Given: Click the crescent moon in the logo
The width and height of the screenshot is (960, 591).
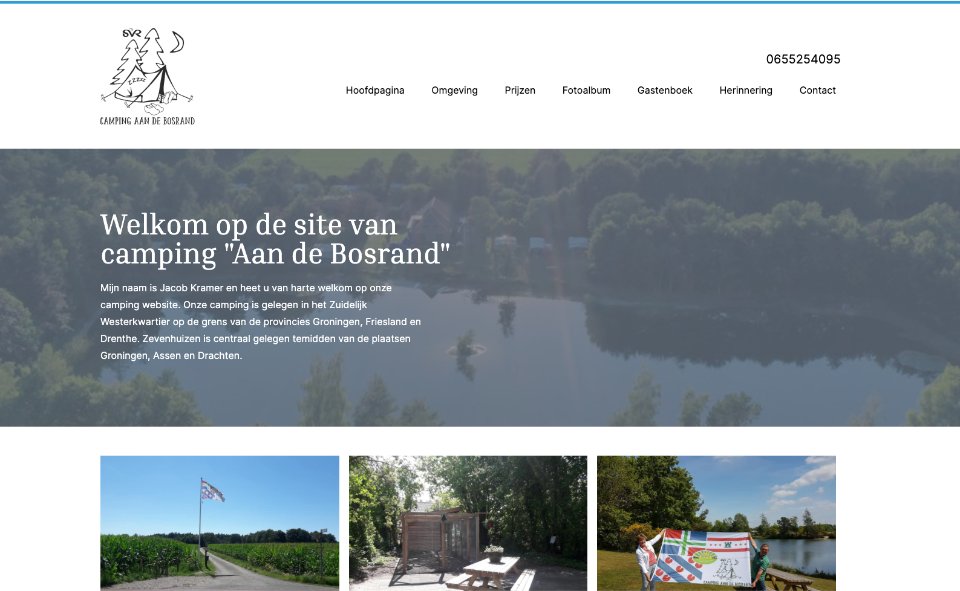Looking at the screenshot, I should 176,42.
